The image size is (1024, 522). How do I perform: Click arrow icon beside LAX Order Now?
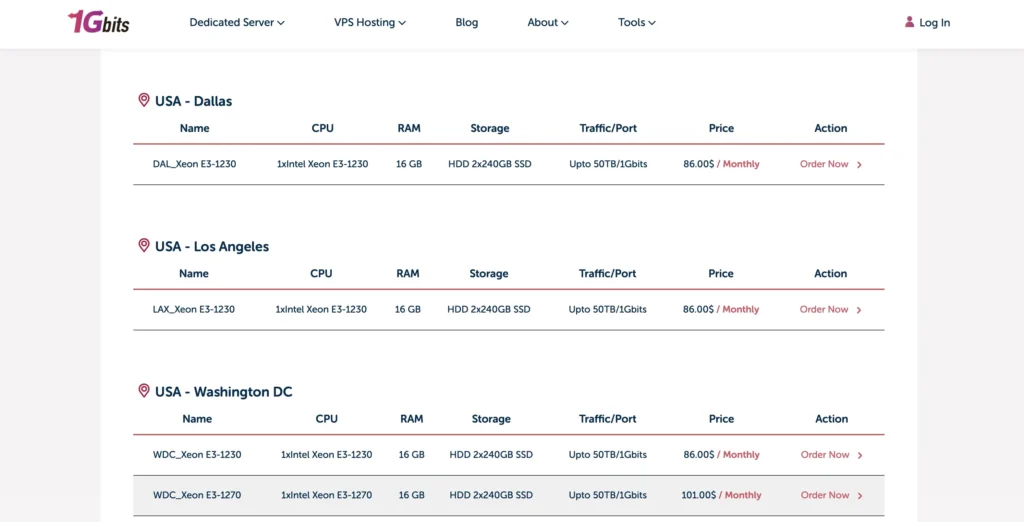860,310
